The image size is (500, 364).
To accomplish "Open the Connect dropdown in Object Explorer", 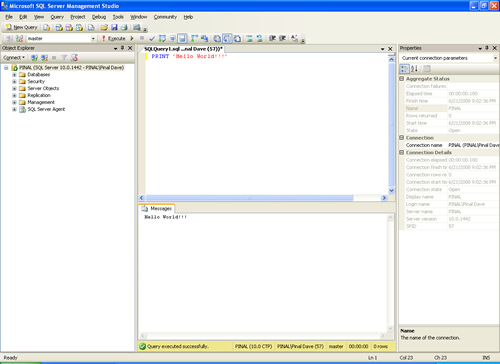I will pyautogui.click(x=14, y=58).
